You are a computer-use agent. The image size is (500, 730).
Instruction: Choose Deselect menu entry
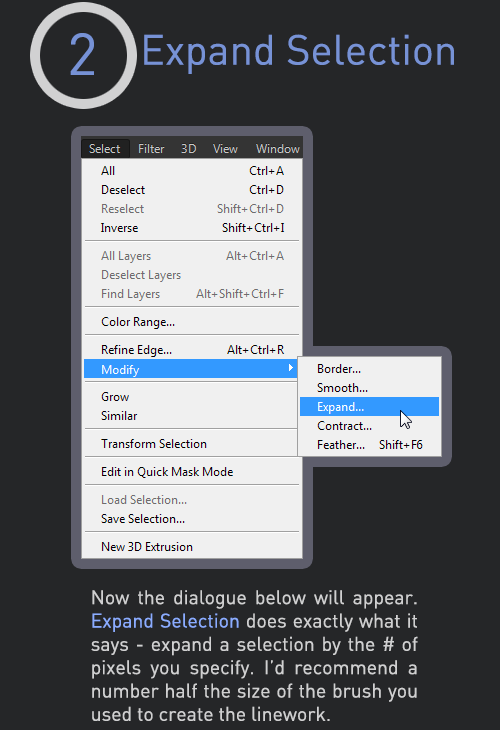(x=192, y=190)
